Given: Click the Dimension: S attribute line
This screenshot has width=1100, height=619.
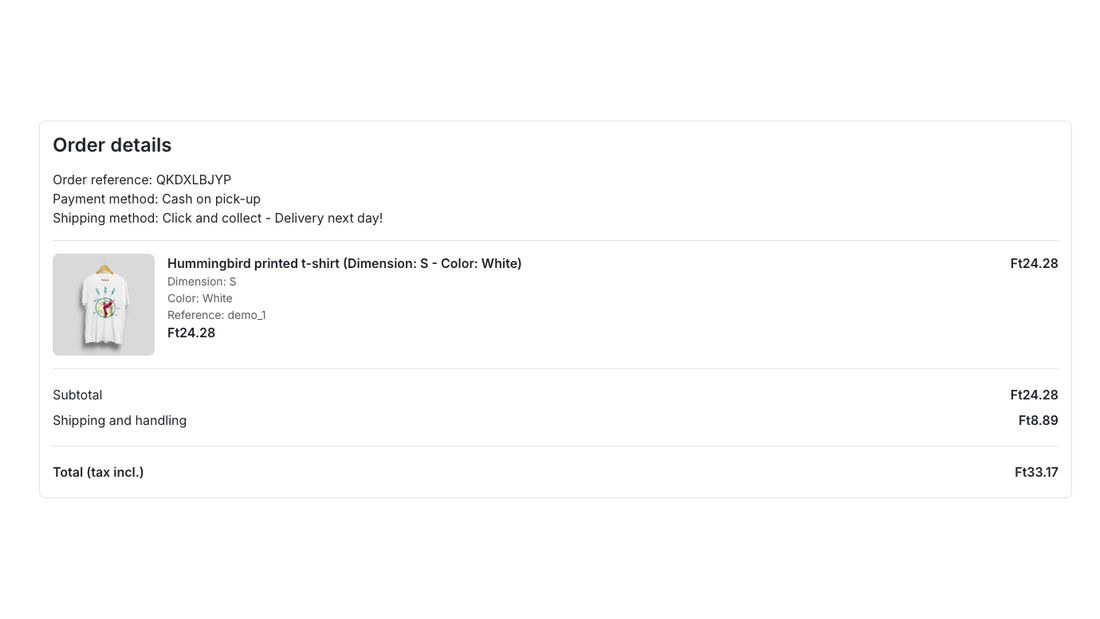Looking at the screenshot, I should coord(201,281).
